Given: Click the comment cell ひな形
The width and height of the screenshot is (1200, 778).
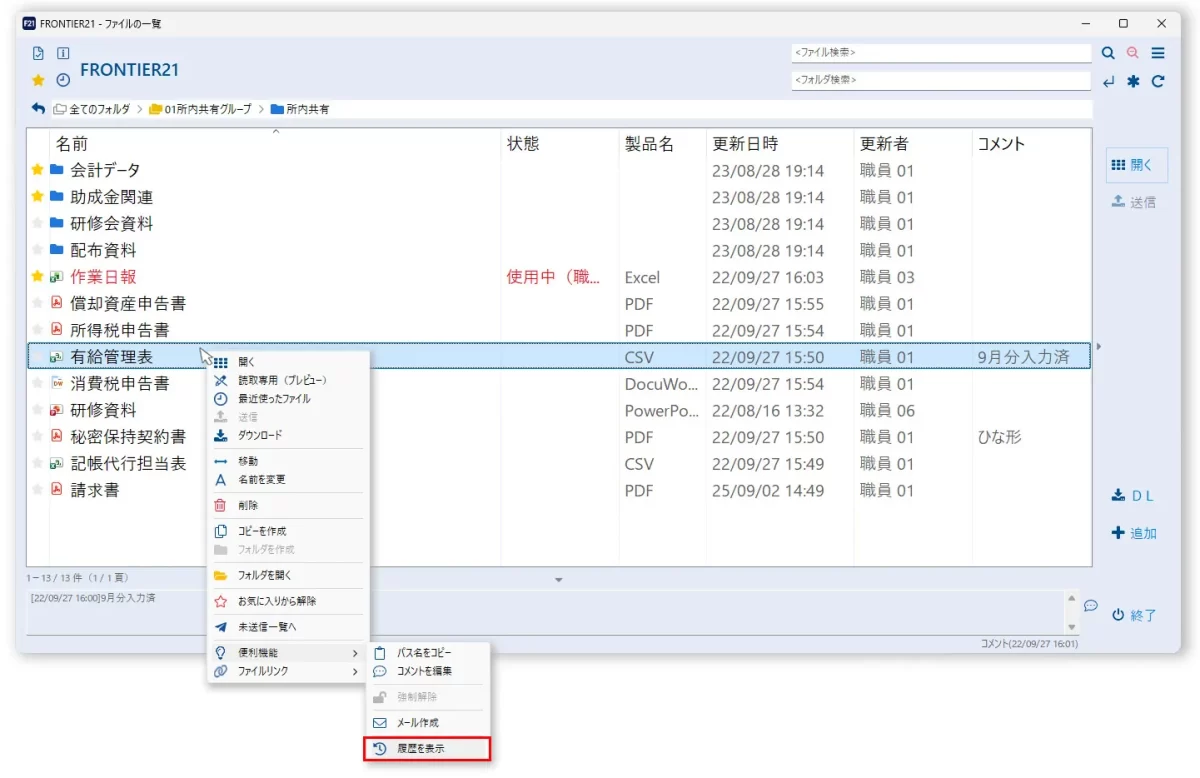Looking at the screenshot, I should (1000, 437).
